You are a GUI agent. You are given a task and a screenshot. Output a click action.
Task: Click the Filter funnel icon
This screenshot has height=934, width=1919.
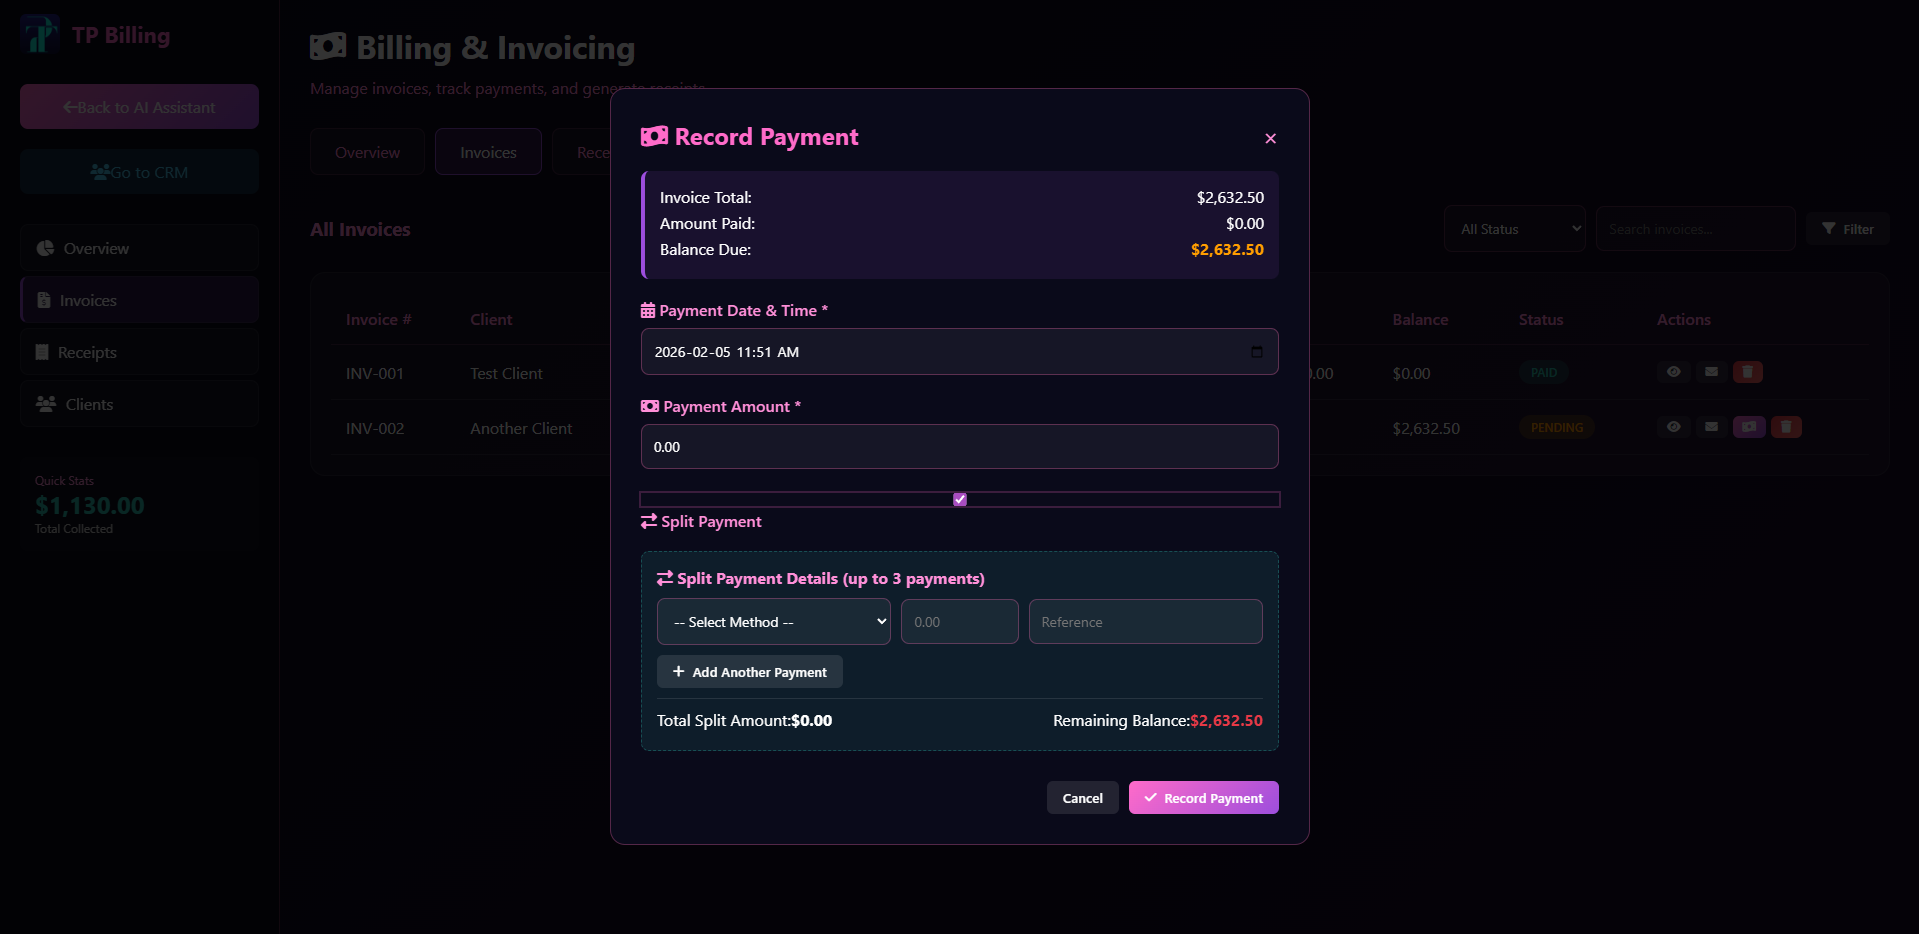pos(1827,228)
